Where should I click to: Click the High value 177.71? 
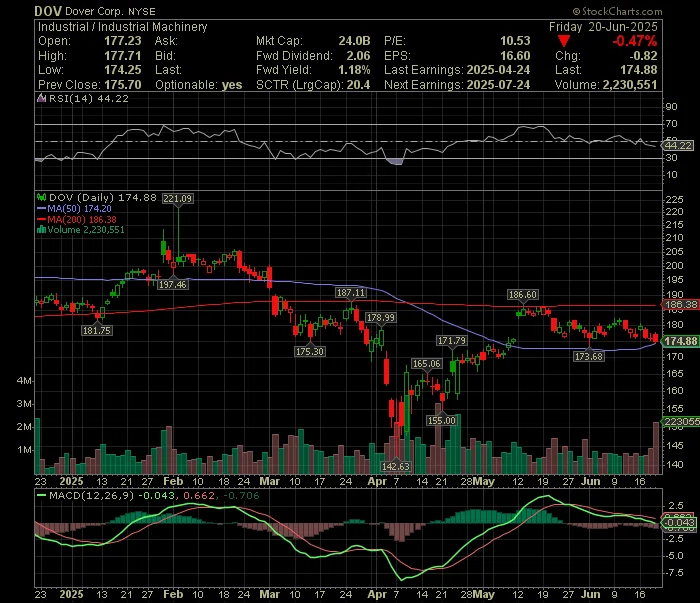pos(123,56)
